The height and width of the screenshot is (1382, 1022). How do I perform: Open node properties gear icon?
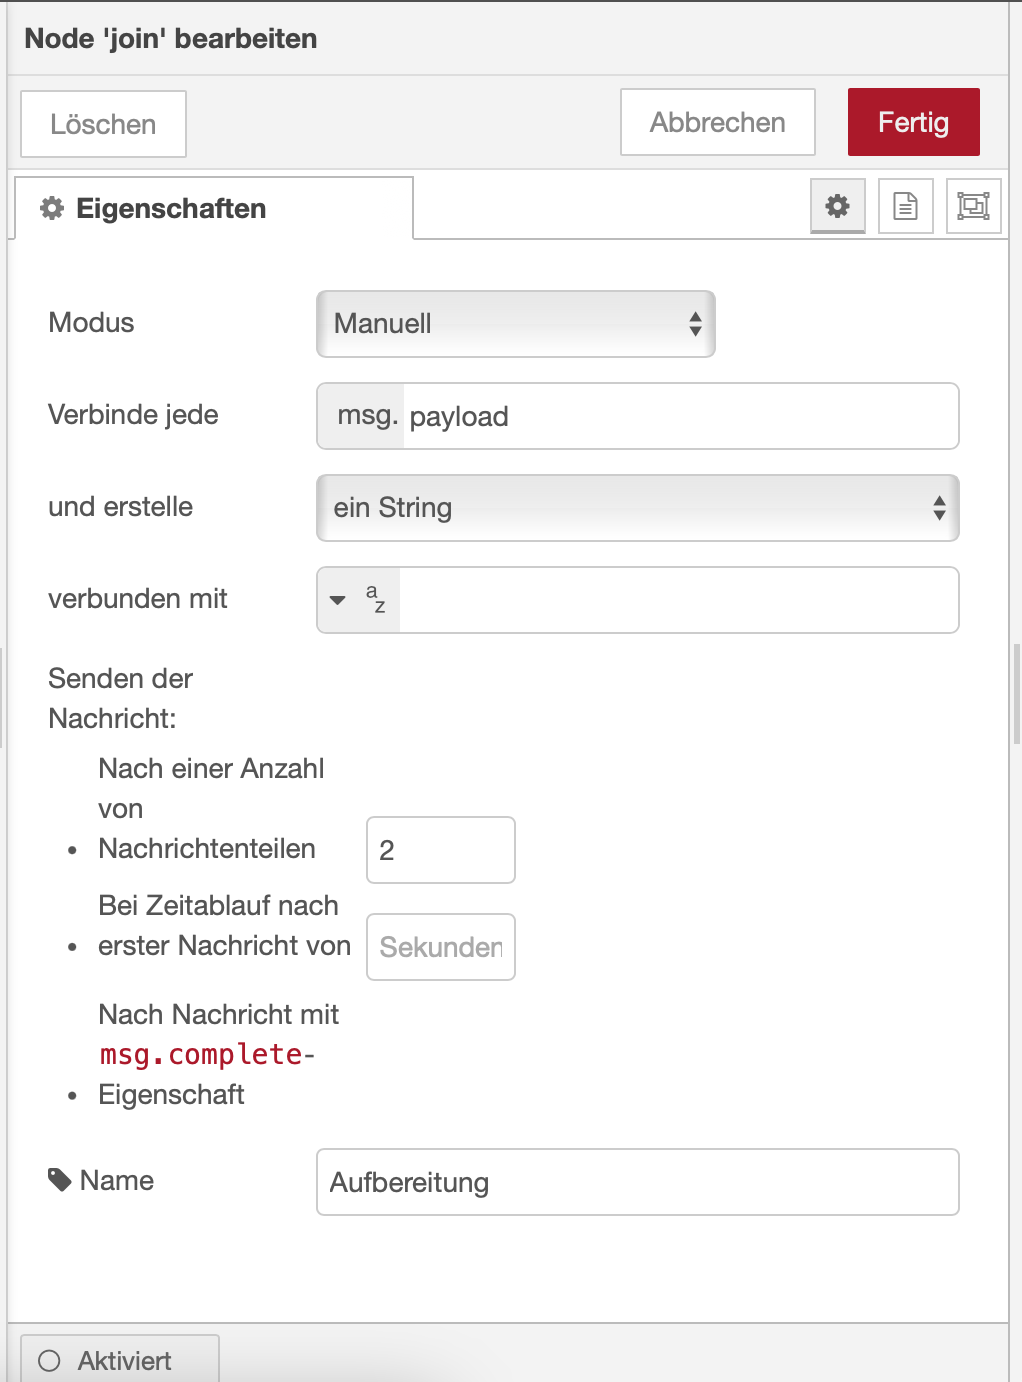point(837,206)
